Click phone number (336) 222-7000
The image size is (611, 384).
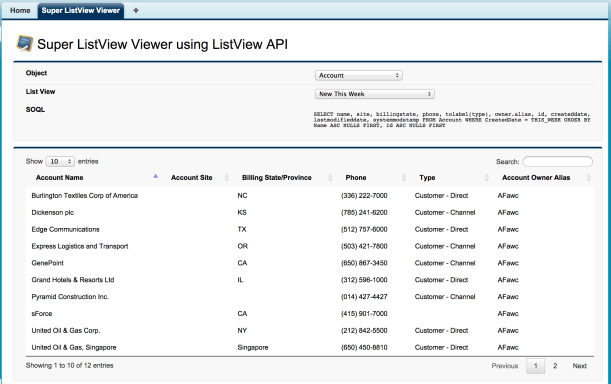364,196
